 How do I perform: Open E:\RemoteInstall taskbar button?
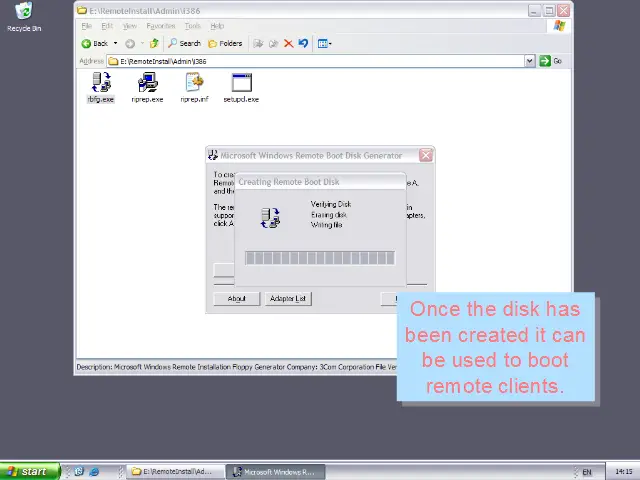pos(176,472)
